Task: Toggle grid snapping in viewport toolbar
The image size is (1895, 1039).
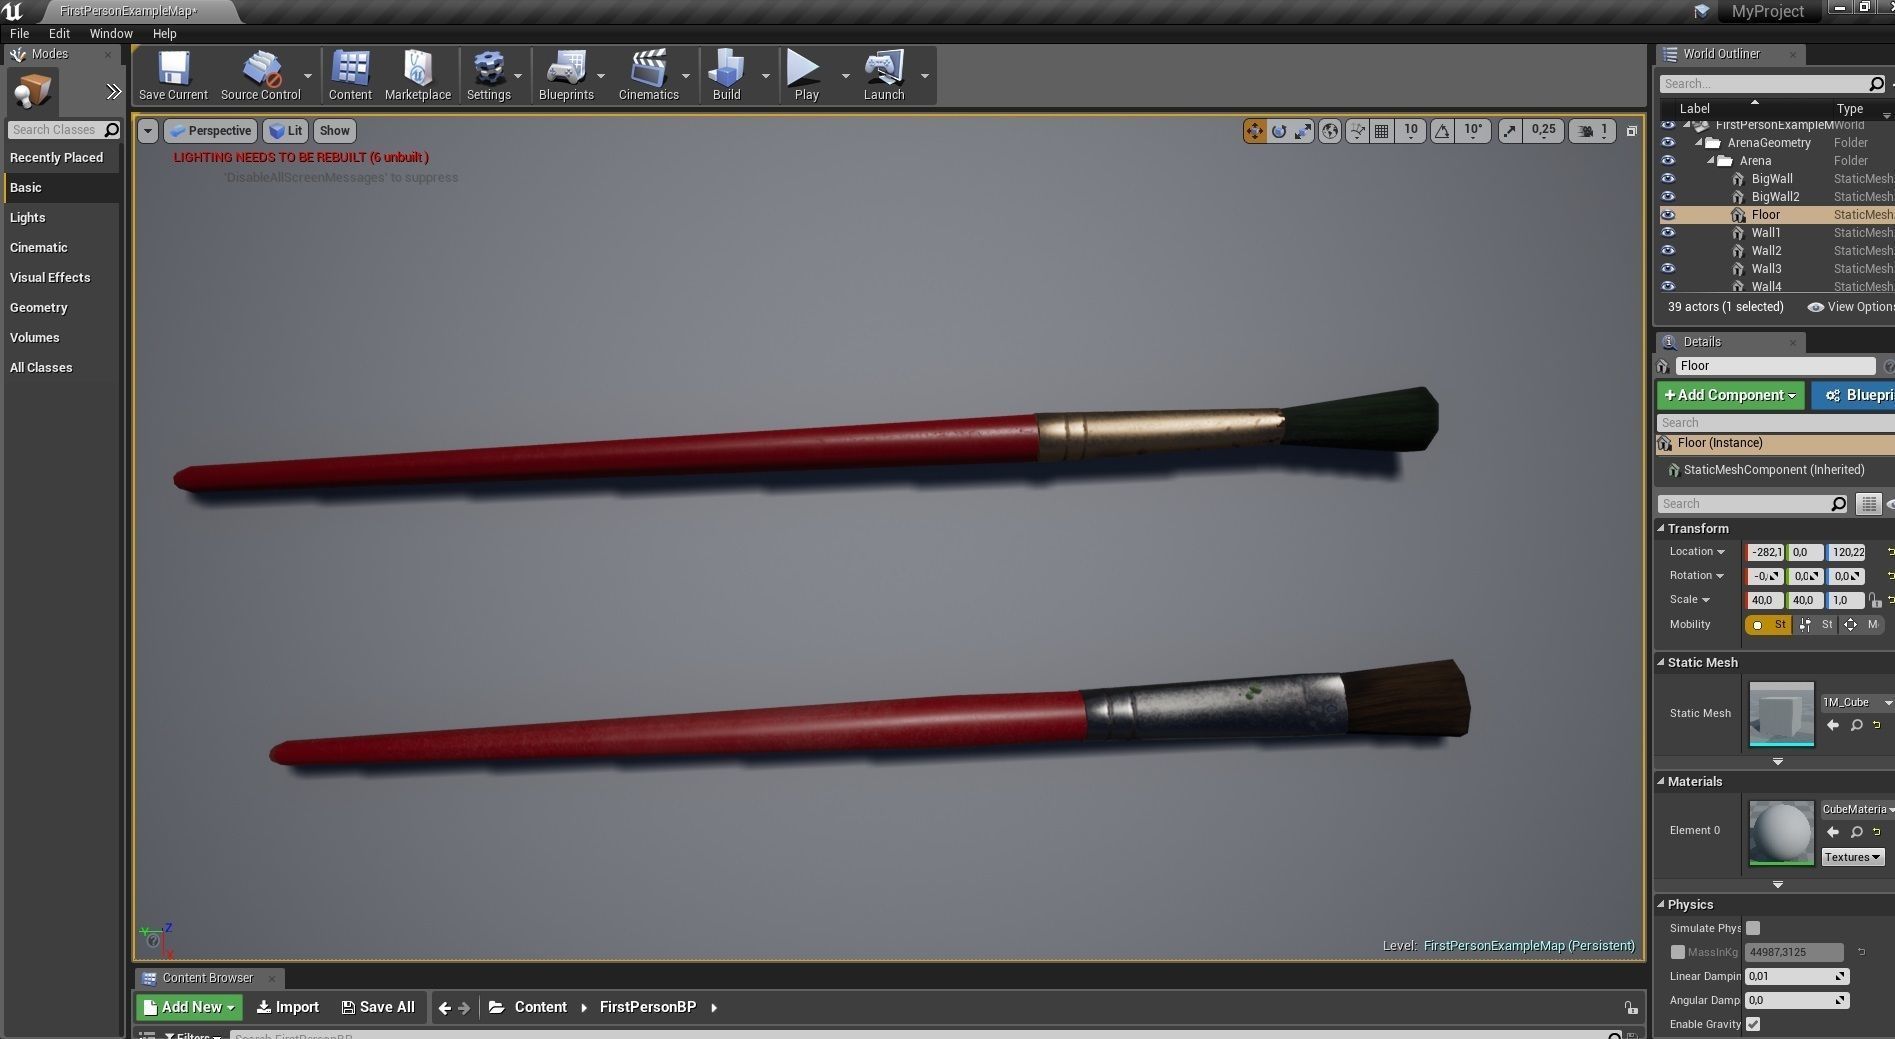Action: (1381, 131)
